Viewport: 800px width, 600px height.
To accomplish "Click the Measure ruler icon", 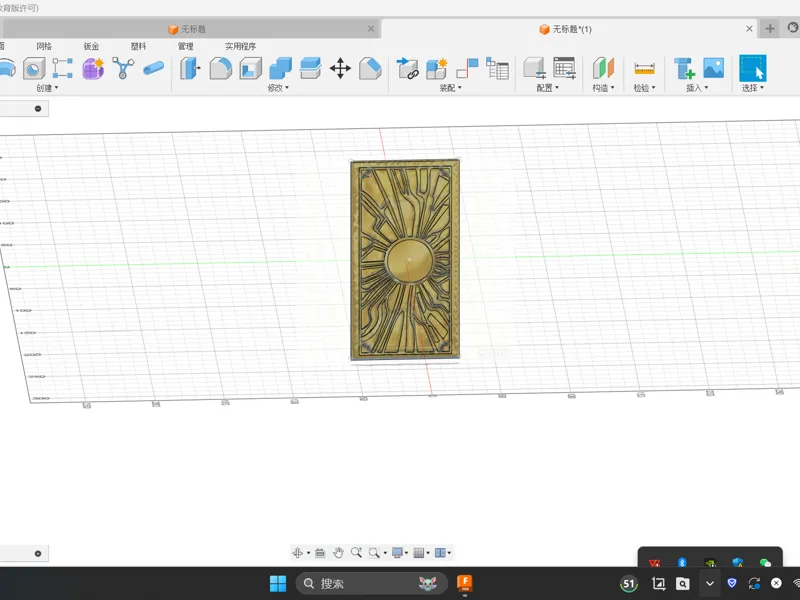I will (644, 68).
